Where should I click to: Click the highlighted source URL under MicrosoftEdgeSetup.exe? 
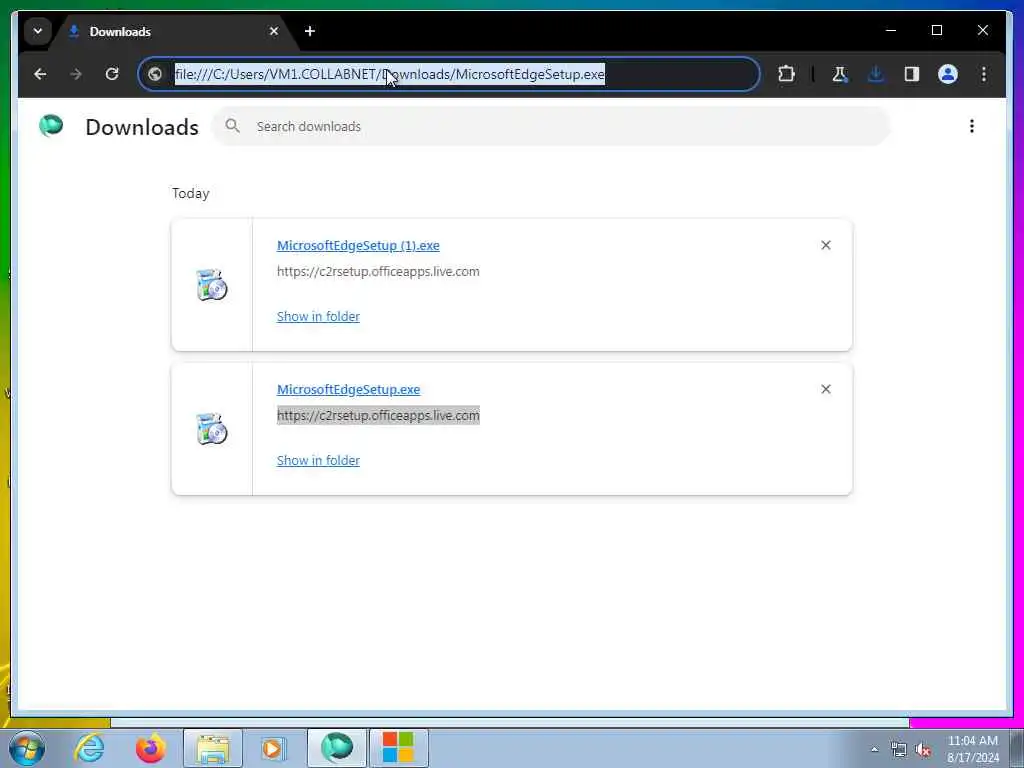click(x=378, y=415)
